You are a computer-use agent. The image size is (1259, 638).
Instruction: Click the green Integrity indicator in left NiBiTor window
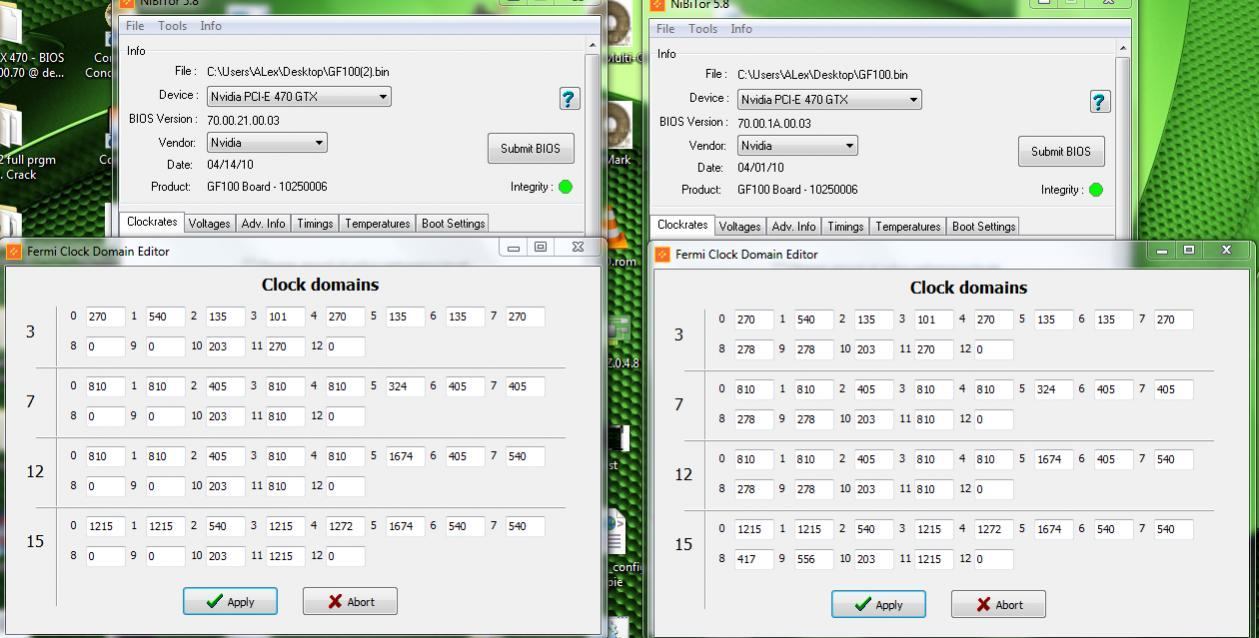[x=566, y=187]
